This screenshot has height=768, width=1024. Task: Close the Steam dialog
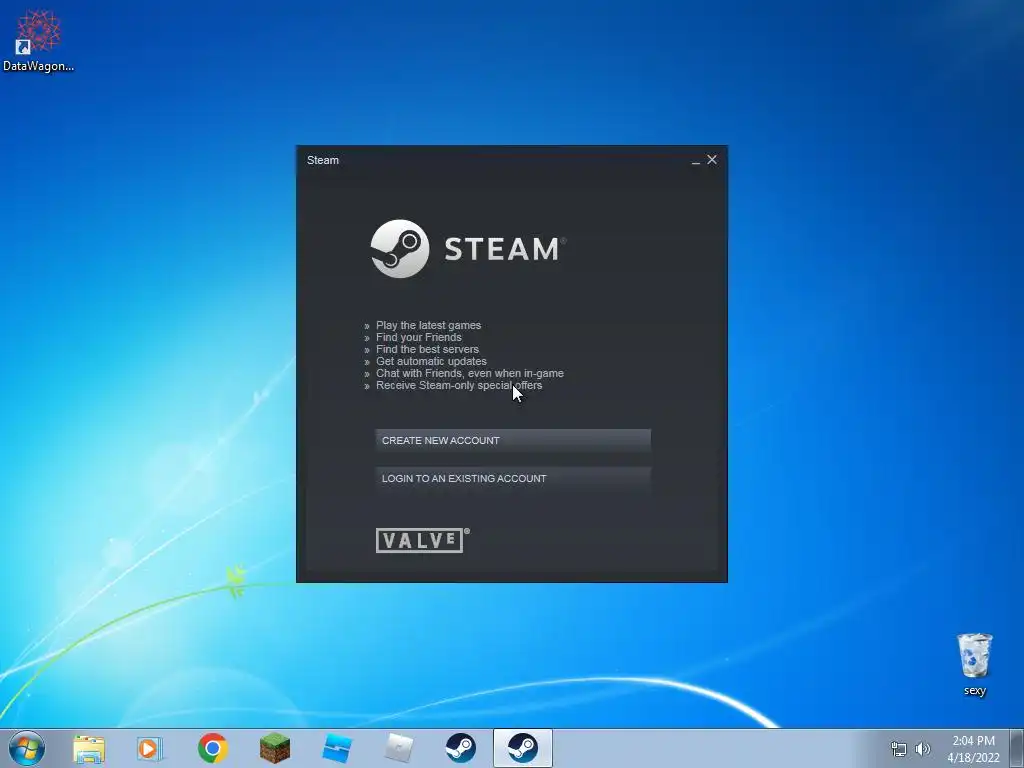[712, 159]
